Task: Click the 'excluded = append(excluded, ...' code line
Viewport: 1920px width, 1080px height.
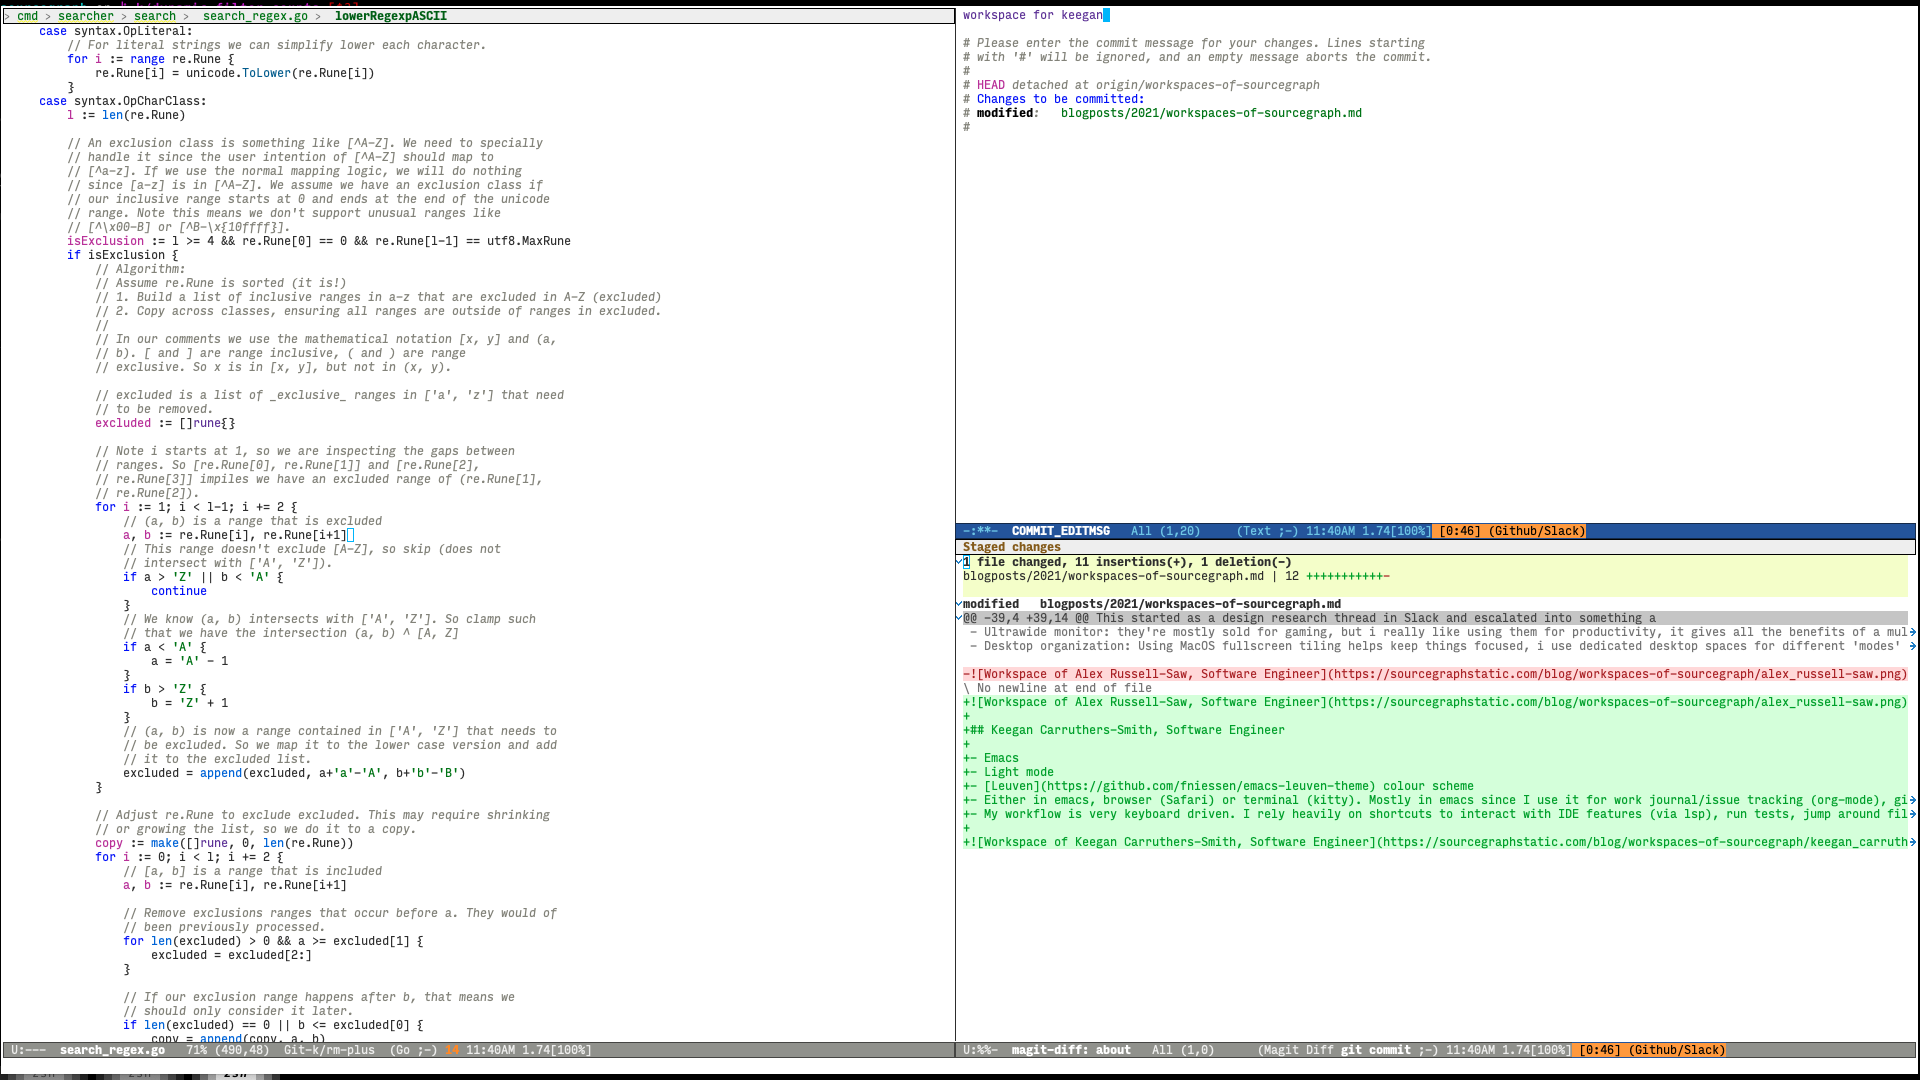Action: [x=294, y=773]
